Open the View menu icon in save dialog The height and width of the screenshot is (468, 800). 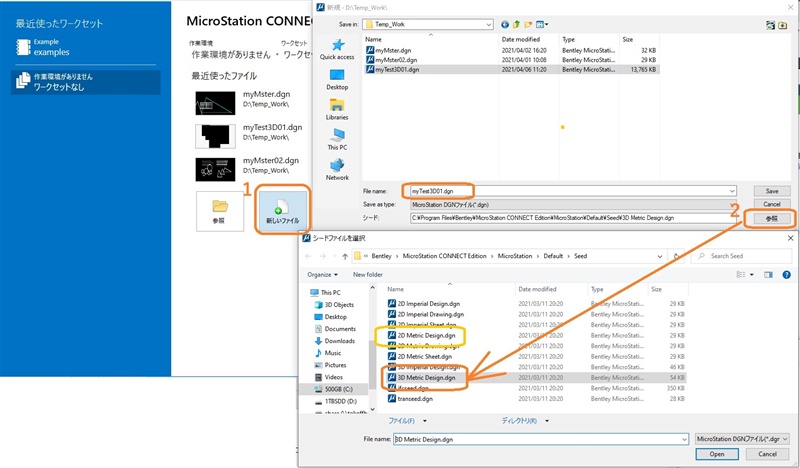pos(542,24)
